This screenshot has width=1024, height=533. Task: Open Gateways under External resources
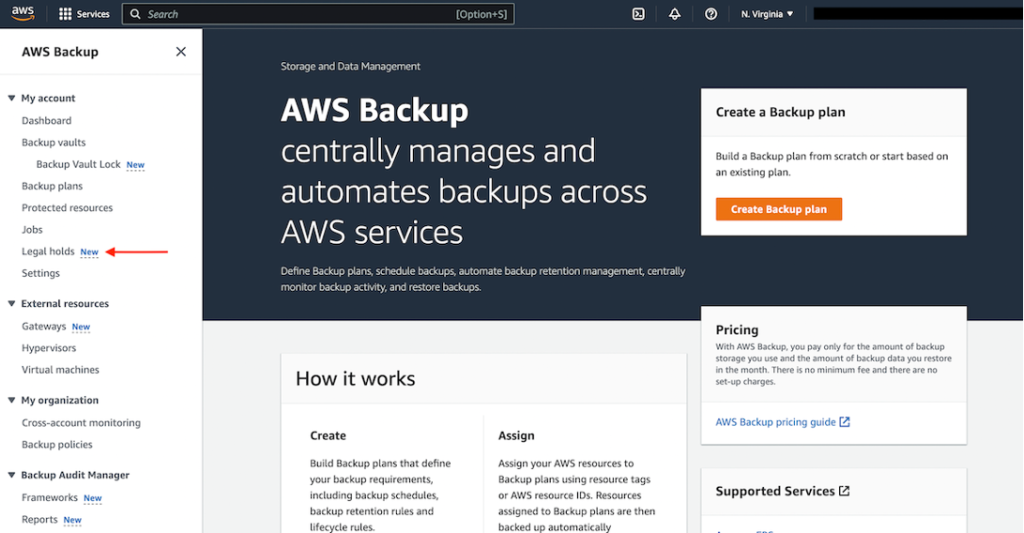(x=44, y=327)
